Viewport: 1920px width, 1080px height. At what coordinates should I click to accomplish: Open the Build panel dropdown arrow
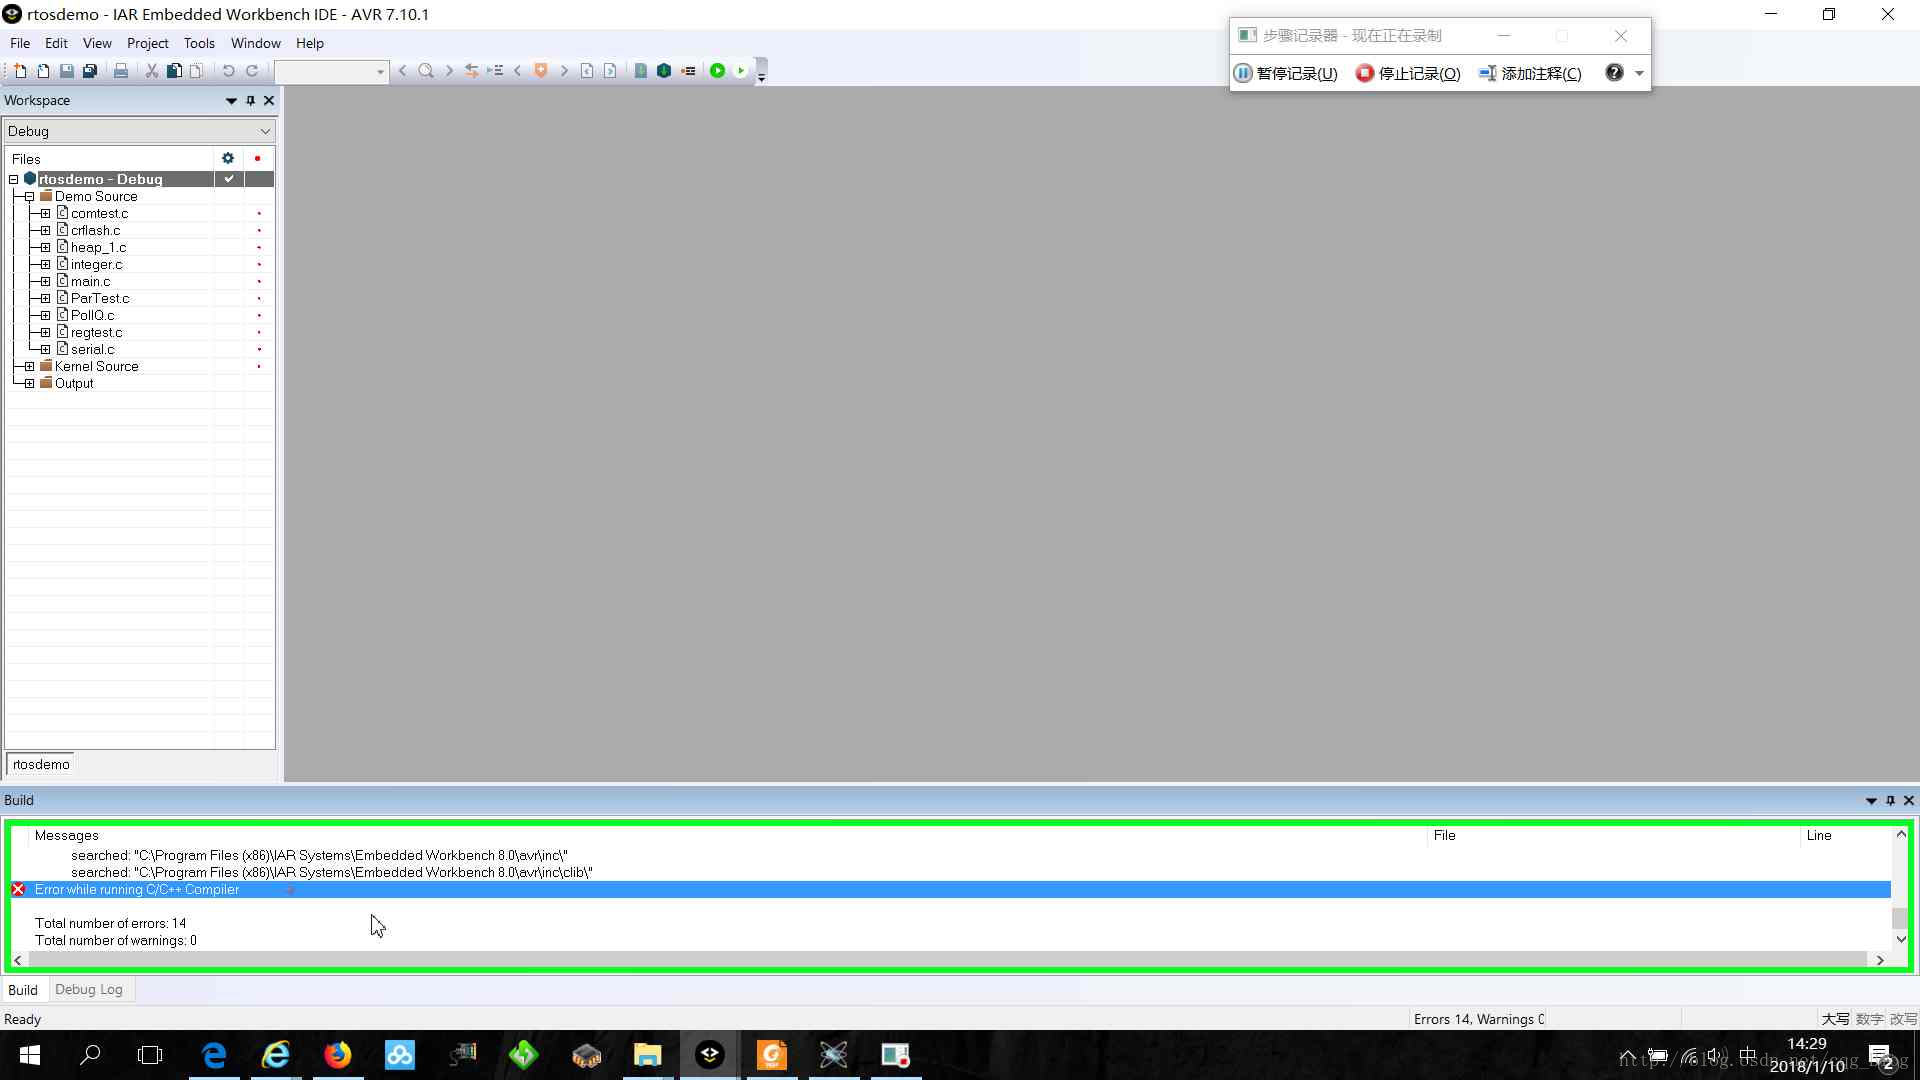[x=1871, y=801]
